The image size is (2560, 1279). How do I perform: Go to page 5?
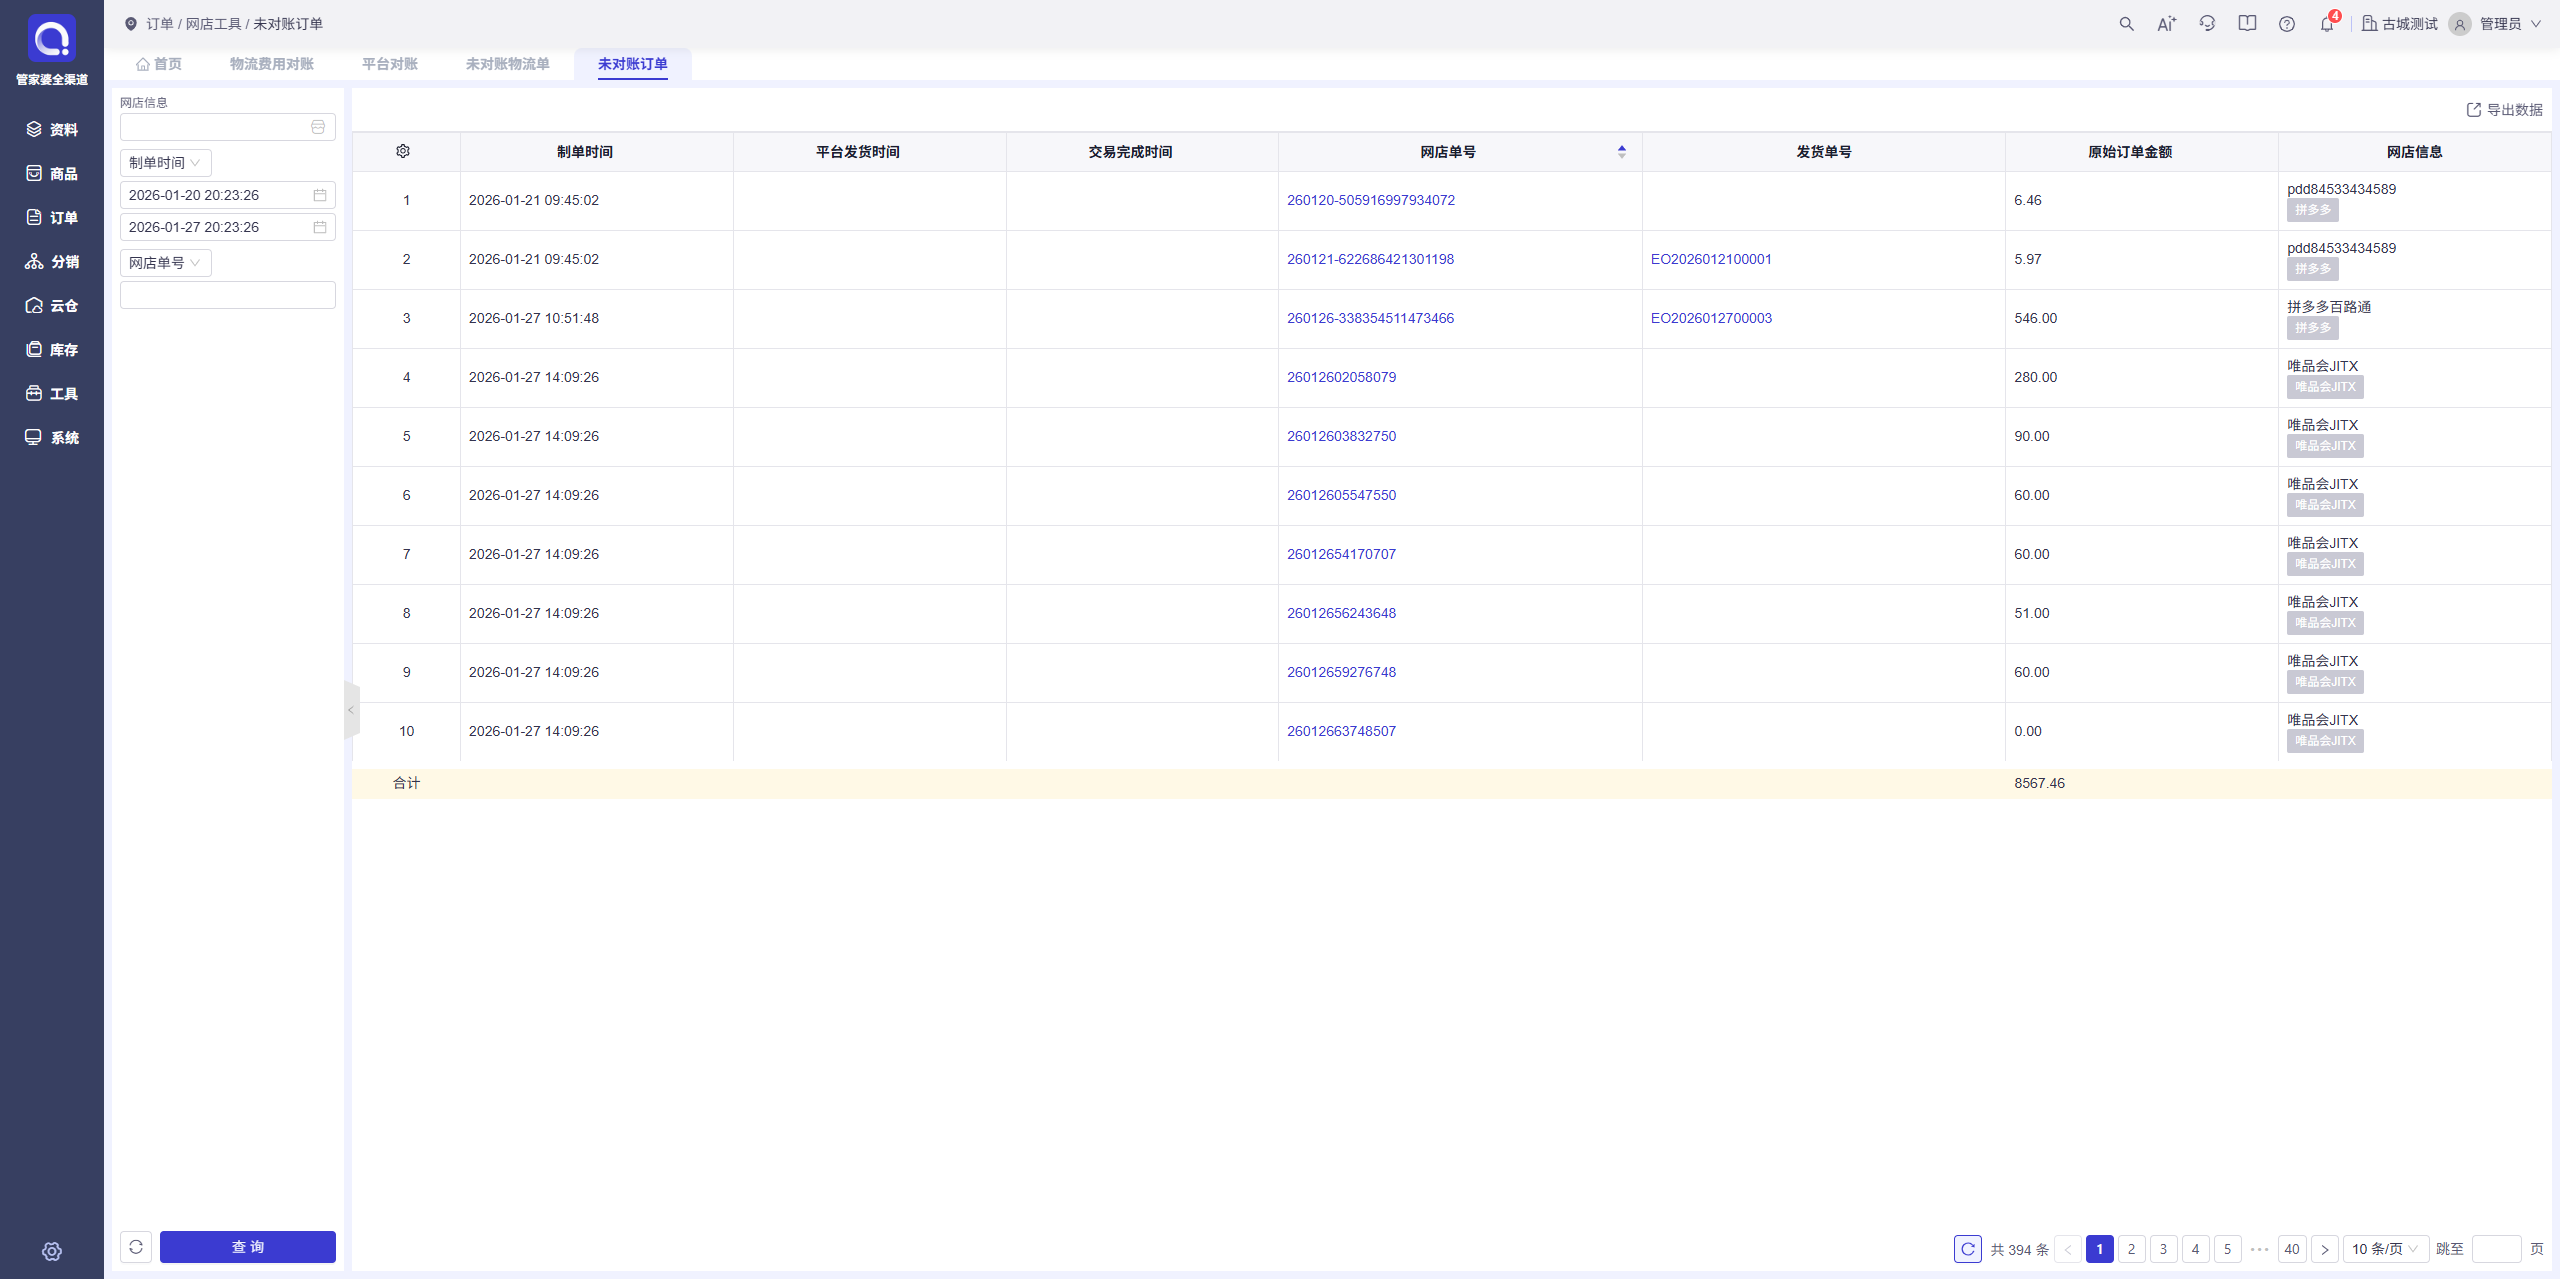point(2227,1249)
